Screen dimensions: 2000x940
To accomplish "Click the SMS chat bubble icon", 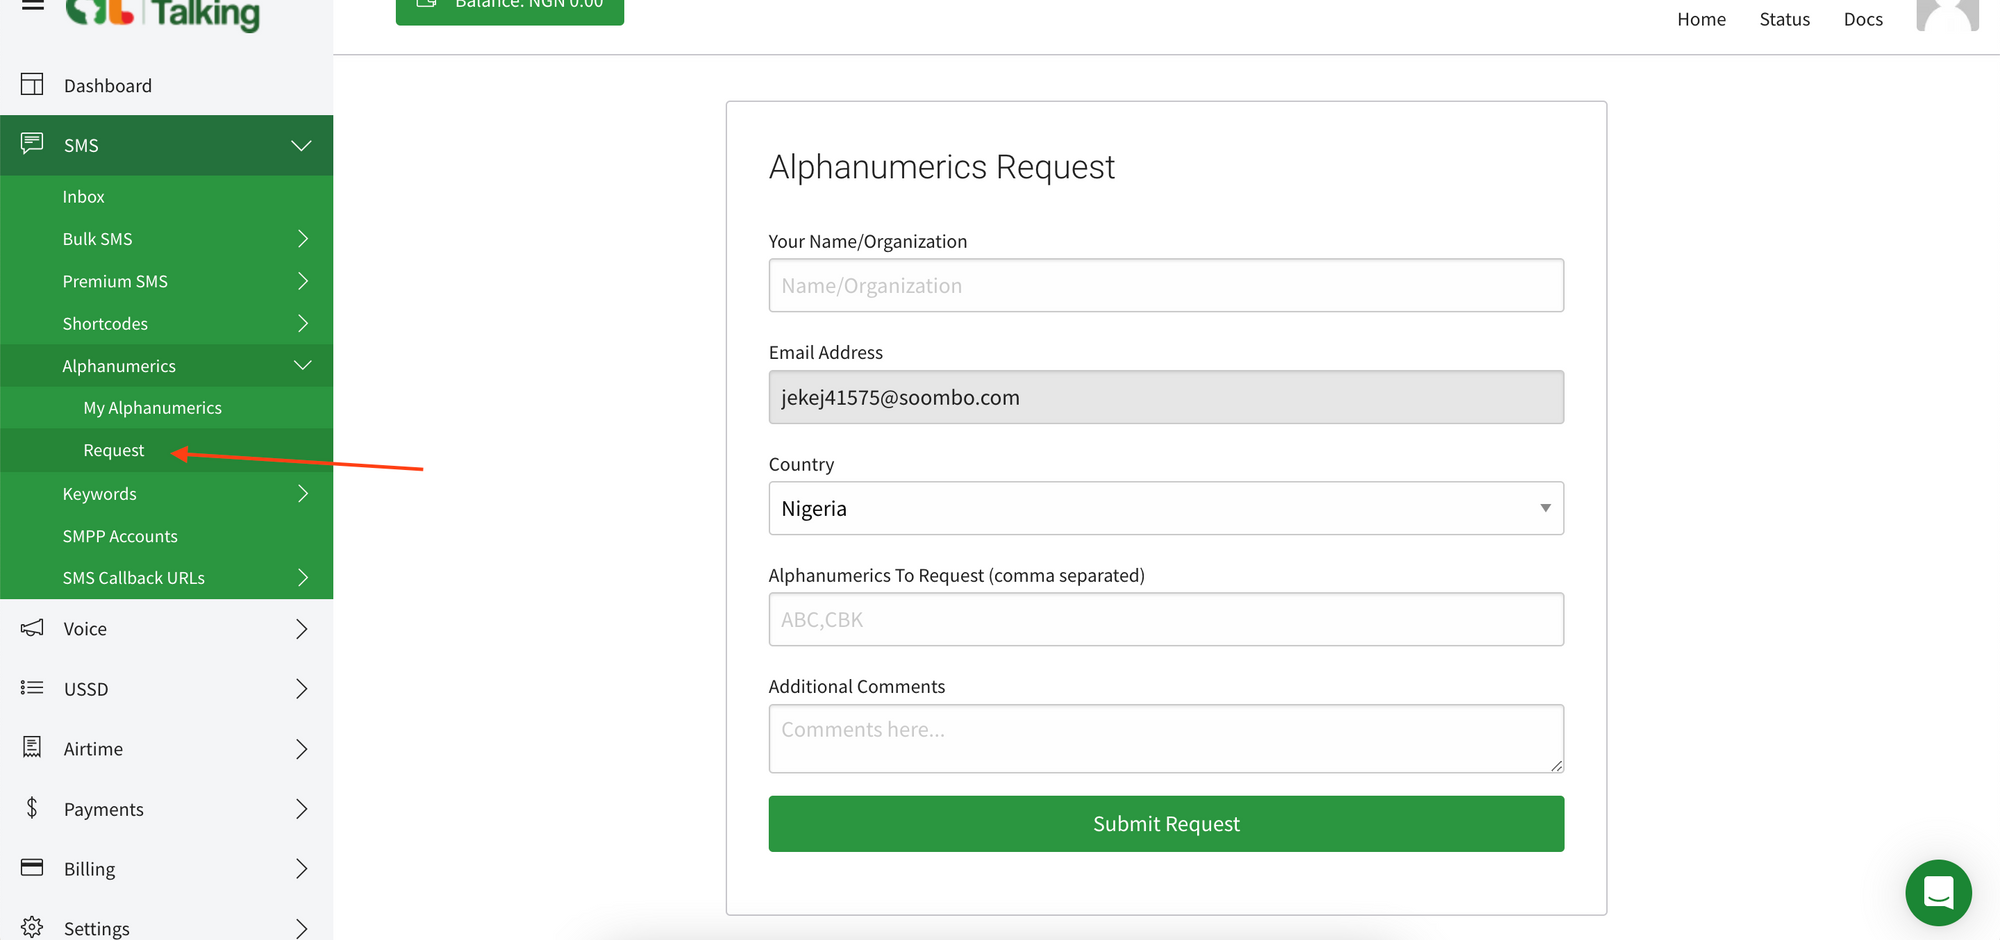I will 30,144.
